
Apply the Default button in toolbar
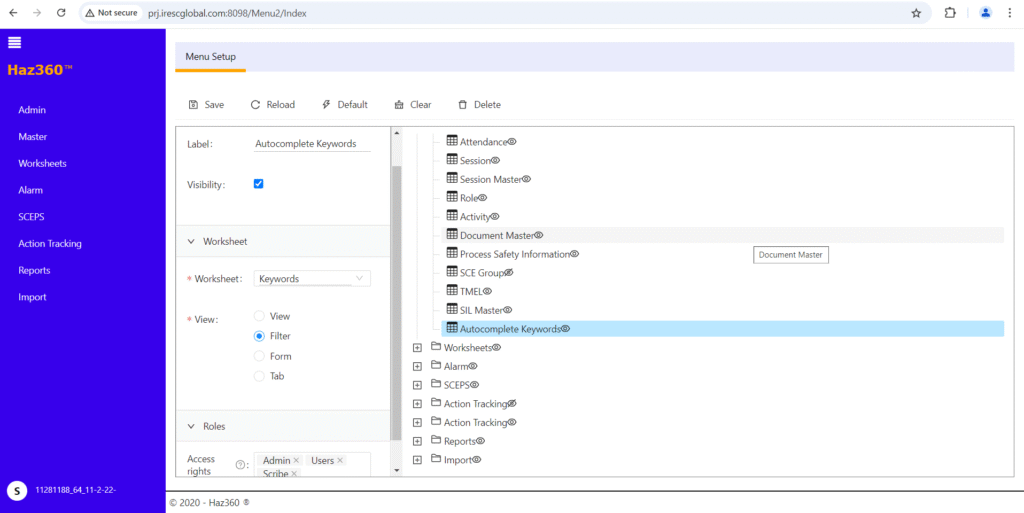345,105
